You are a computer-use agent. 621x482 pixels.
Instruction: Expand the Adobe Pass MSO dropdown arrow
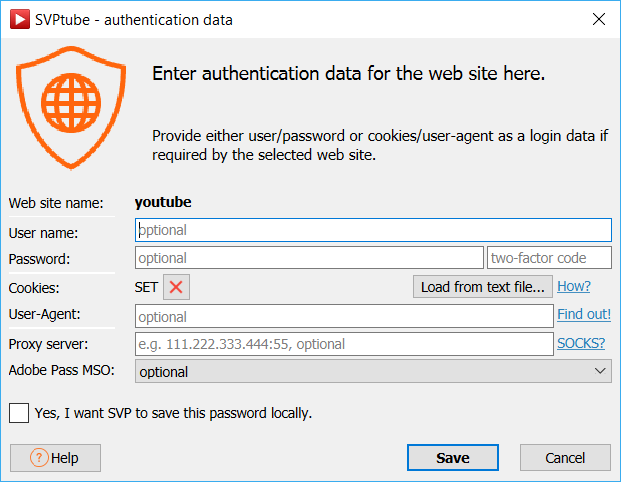pos(600,372)
